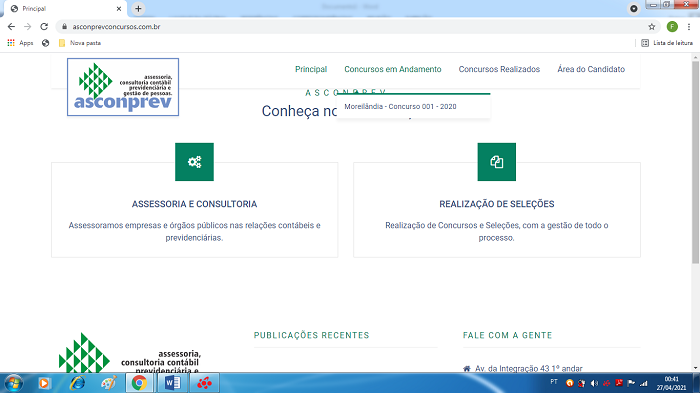
Task: Open the green profile avatar
Action: (x=672, y=27)
